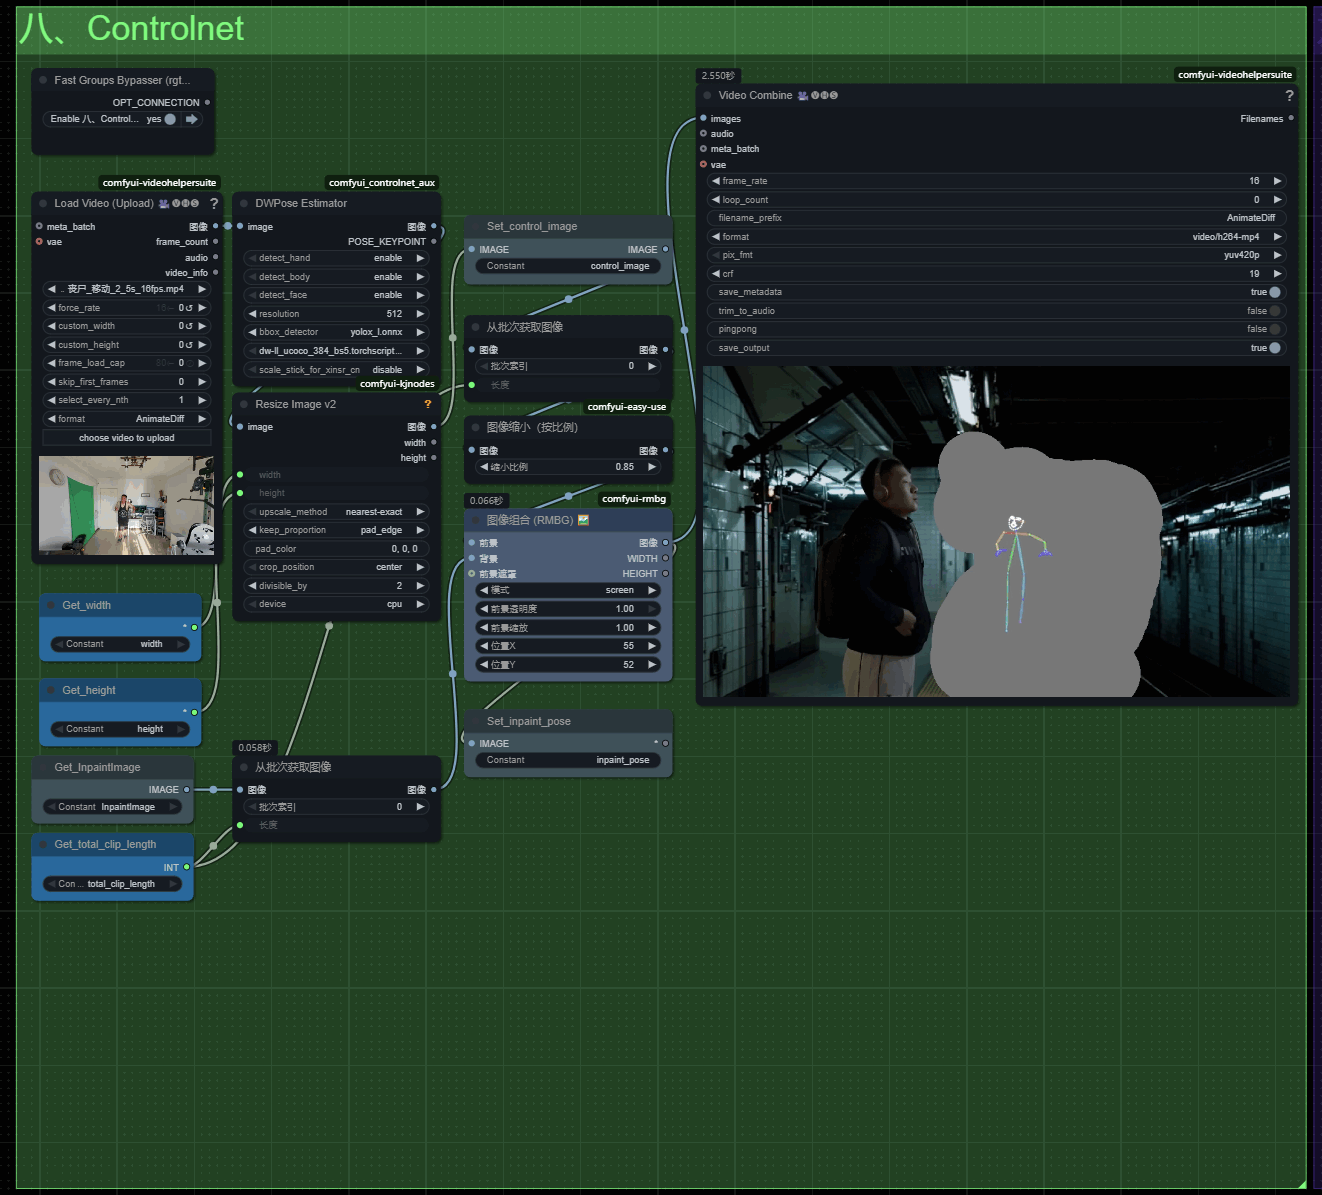Click the Load Video node help question mark
Image resolution: width=1322 pixels, height=1195 pixels.
click(x=214, y=204)
